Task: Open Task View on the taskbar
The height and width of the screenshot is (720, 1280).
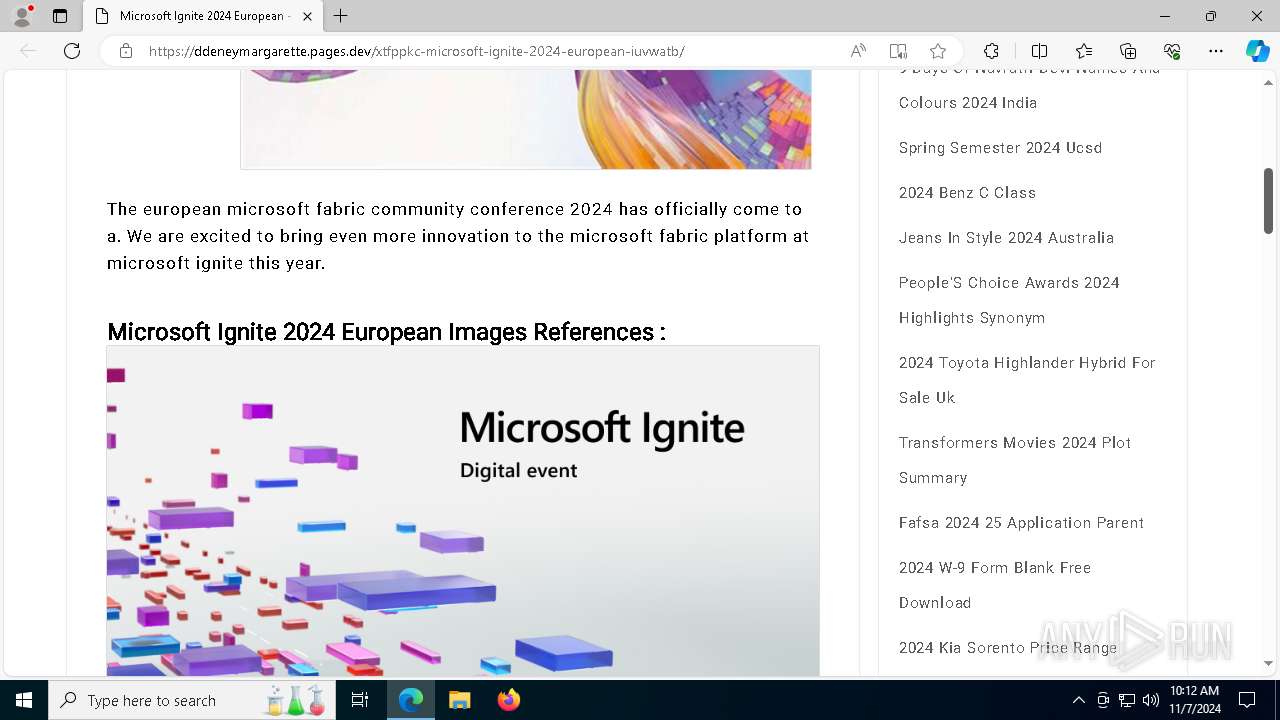Action: pyautogui.click(x=360, y=700)
